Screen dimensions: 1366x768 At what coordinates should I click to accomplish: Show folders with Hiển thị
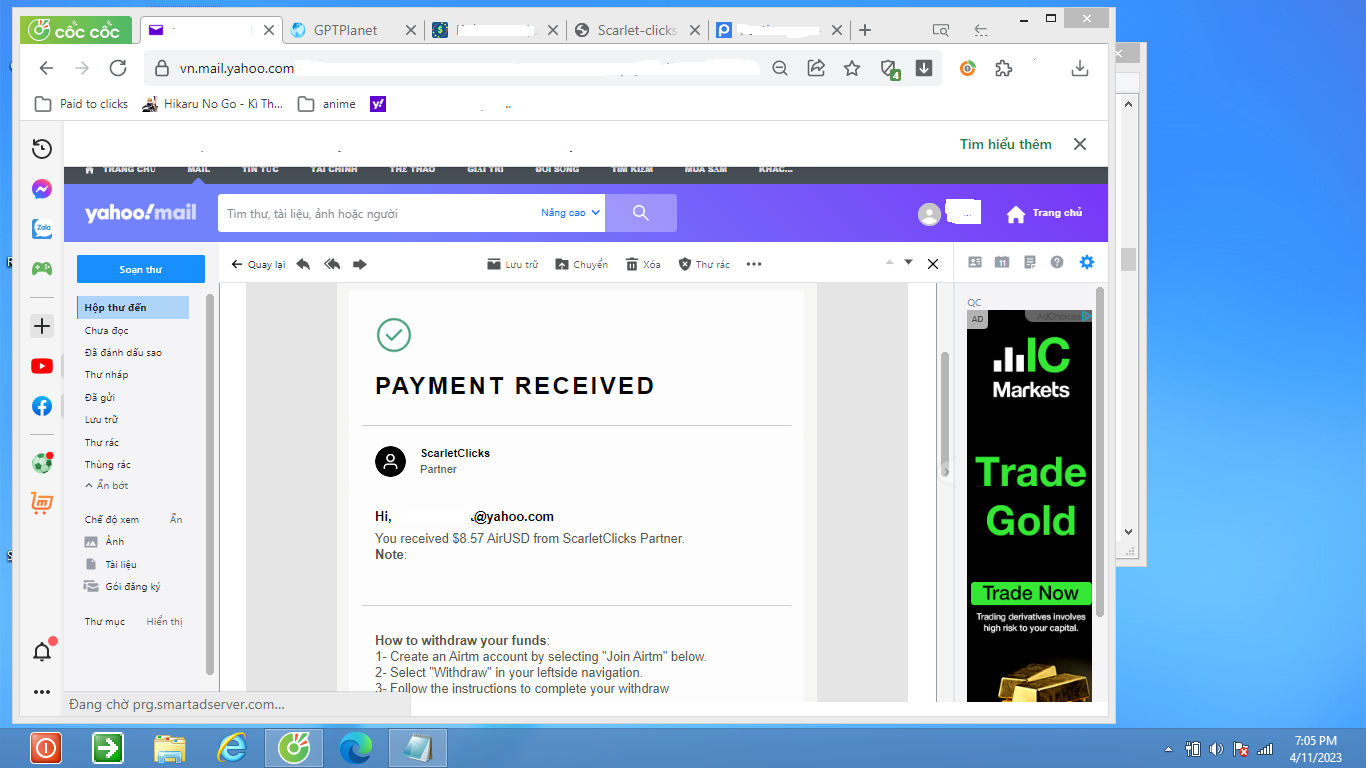pos(165,621)
